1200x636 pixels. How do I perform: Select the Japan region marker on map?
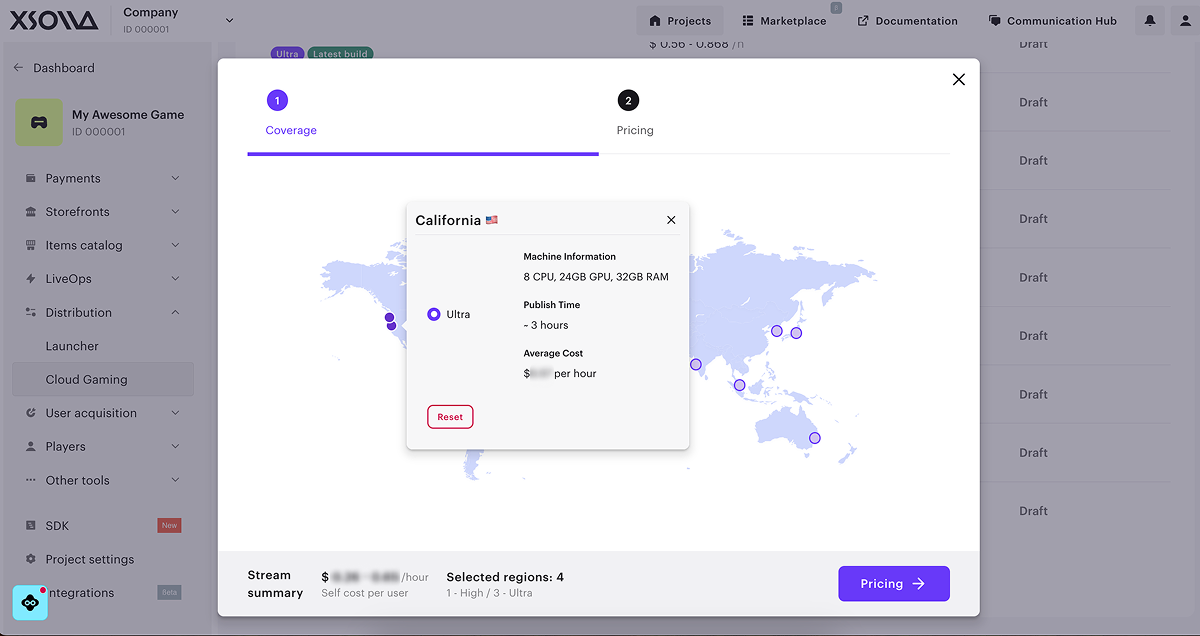(x=796, y=333)
